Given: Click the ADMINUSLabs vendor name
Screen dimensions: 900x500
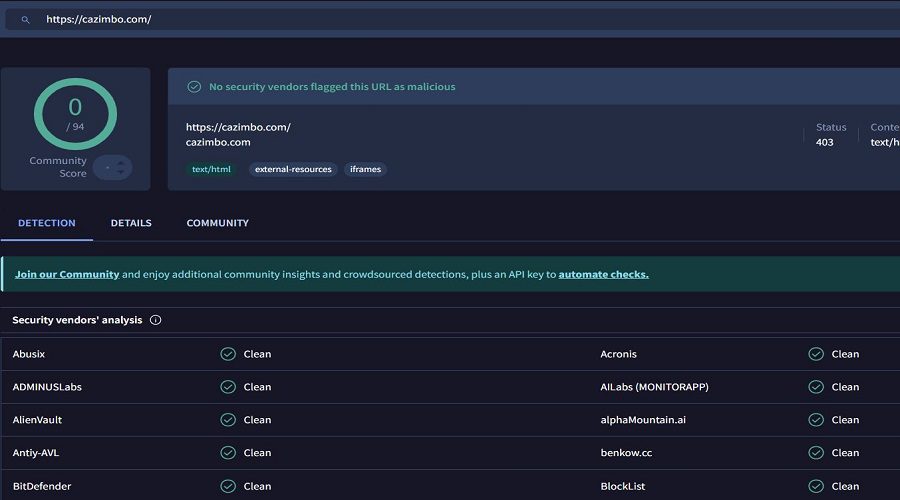Looking at the screenshot, I should [47, 387].
